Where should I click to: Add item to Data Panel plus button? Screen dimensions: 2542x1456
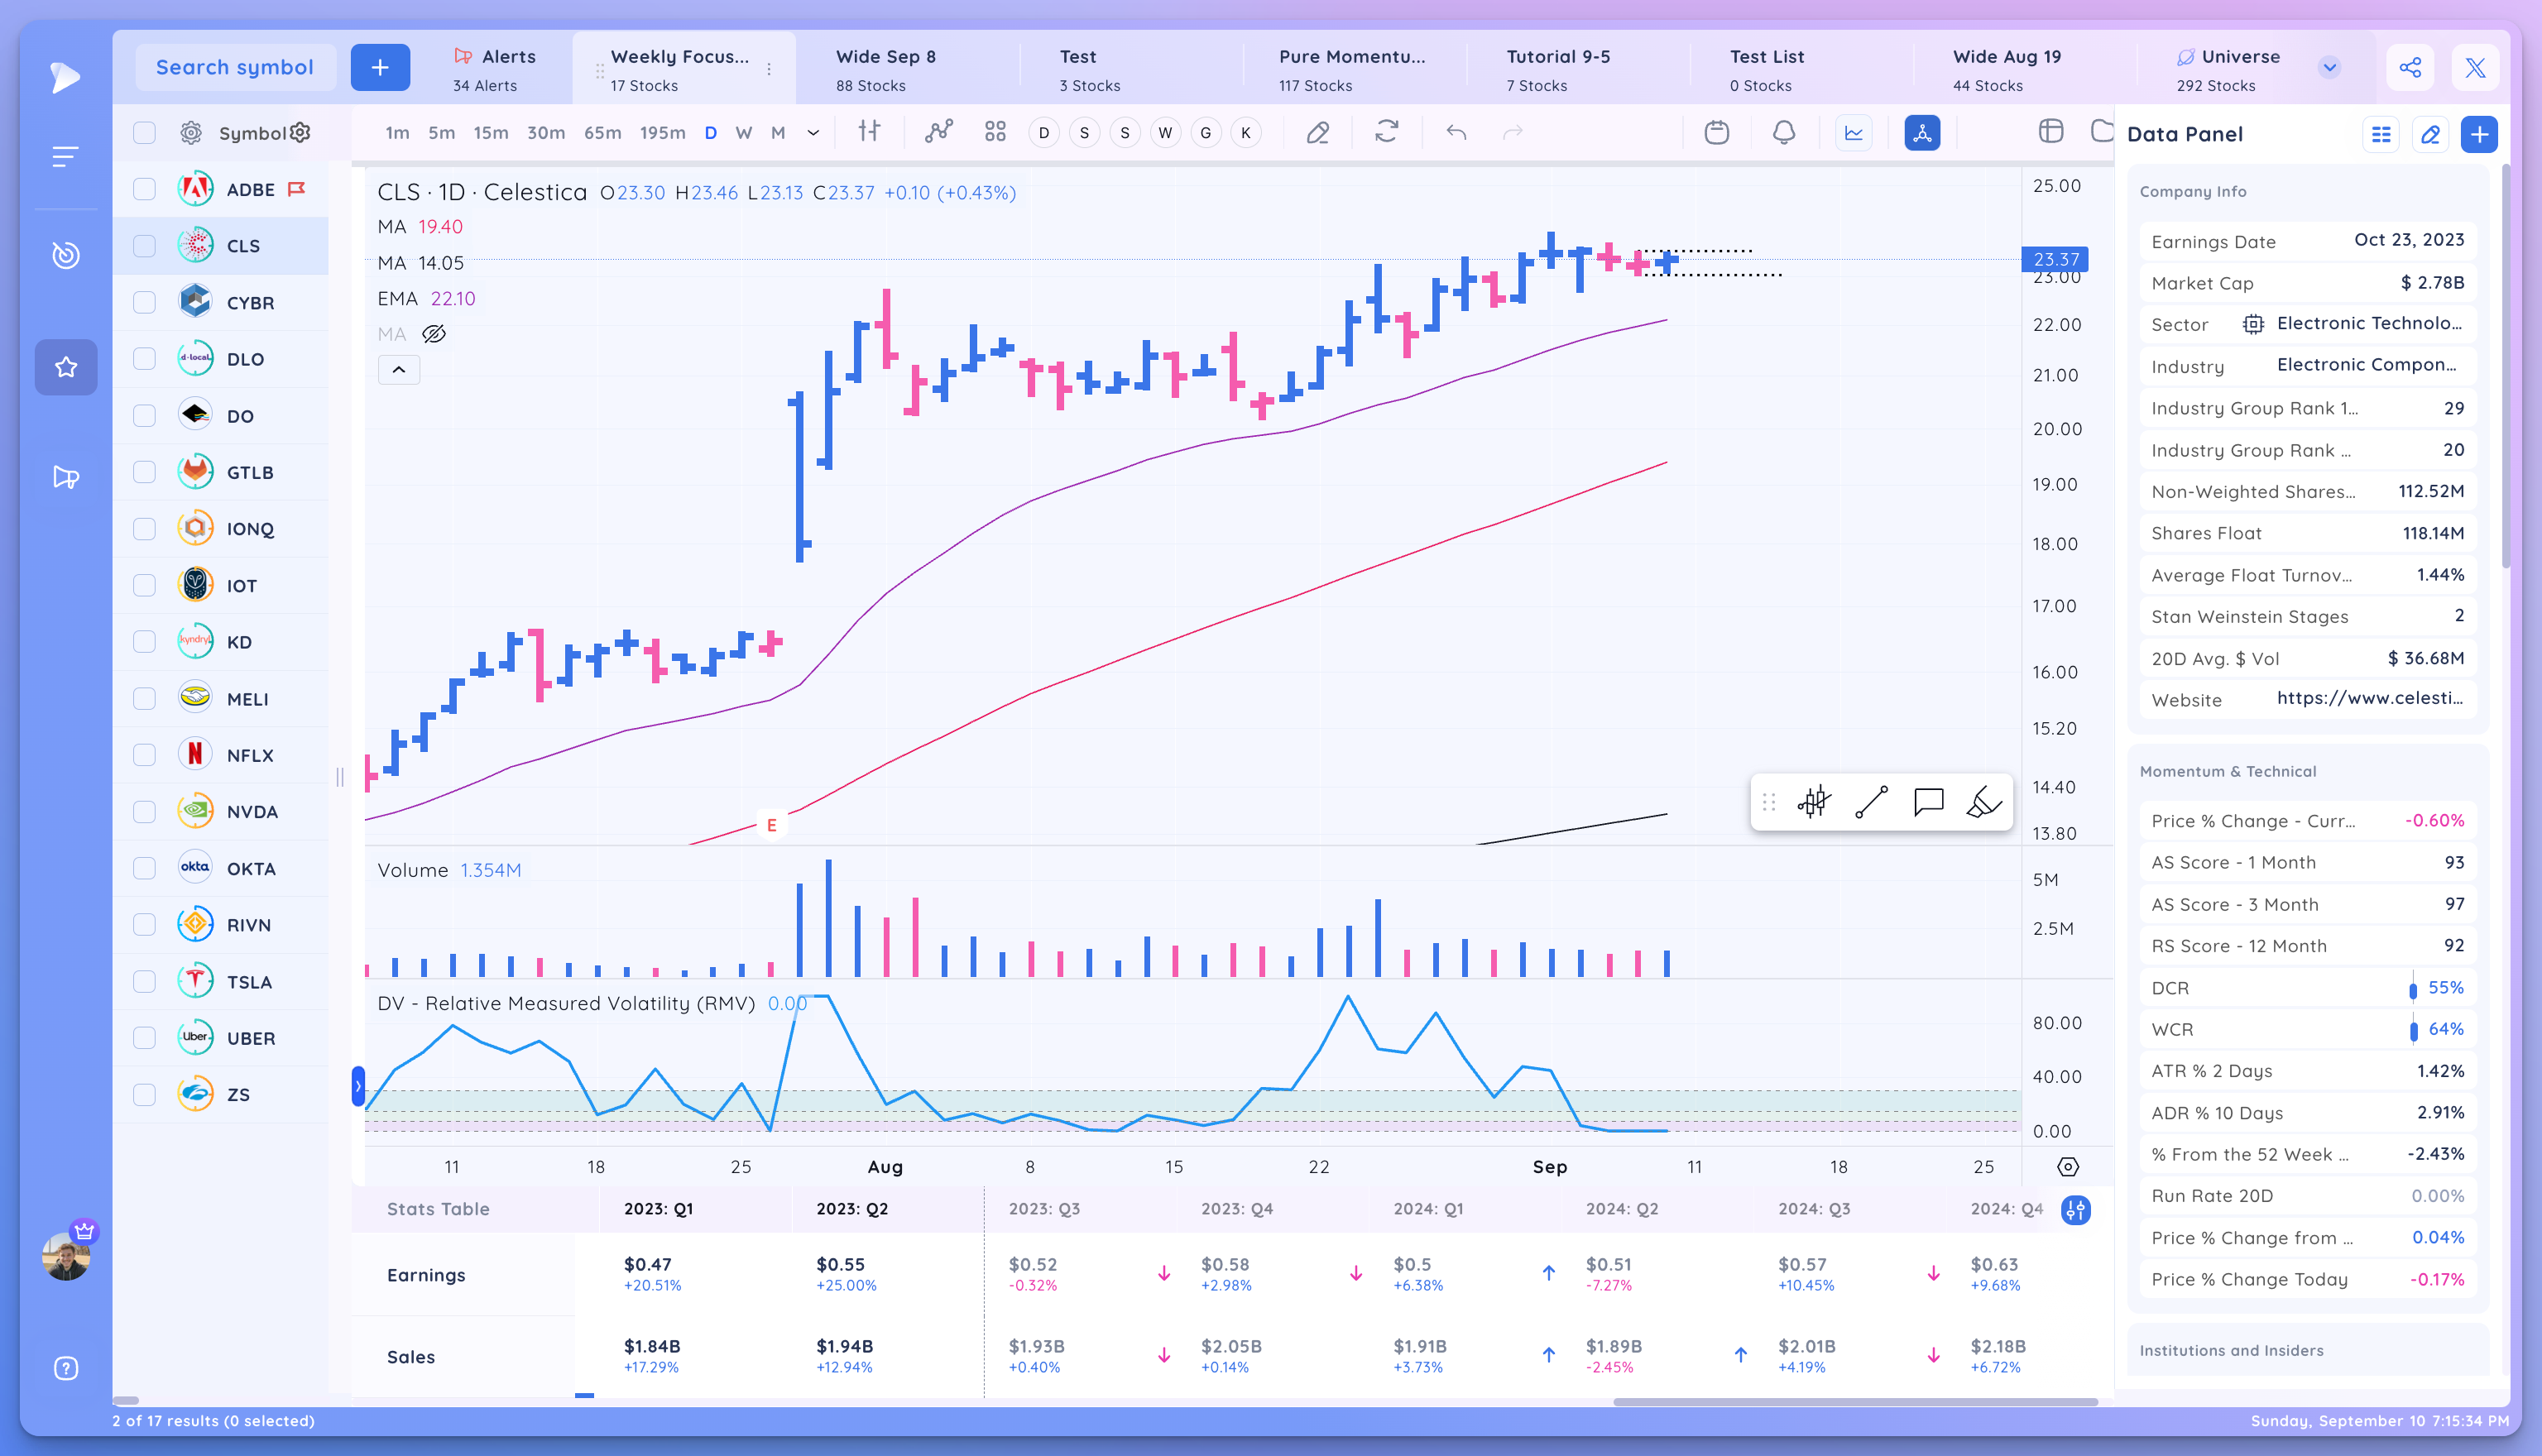(x=2479, y=134)
